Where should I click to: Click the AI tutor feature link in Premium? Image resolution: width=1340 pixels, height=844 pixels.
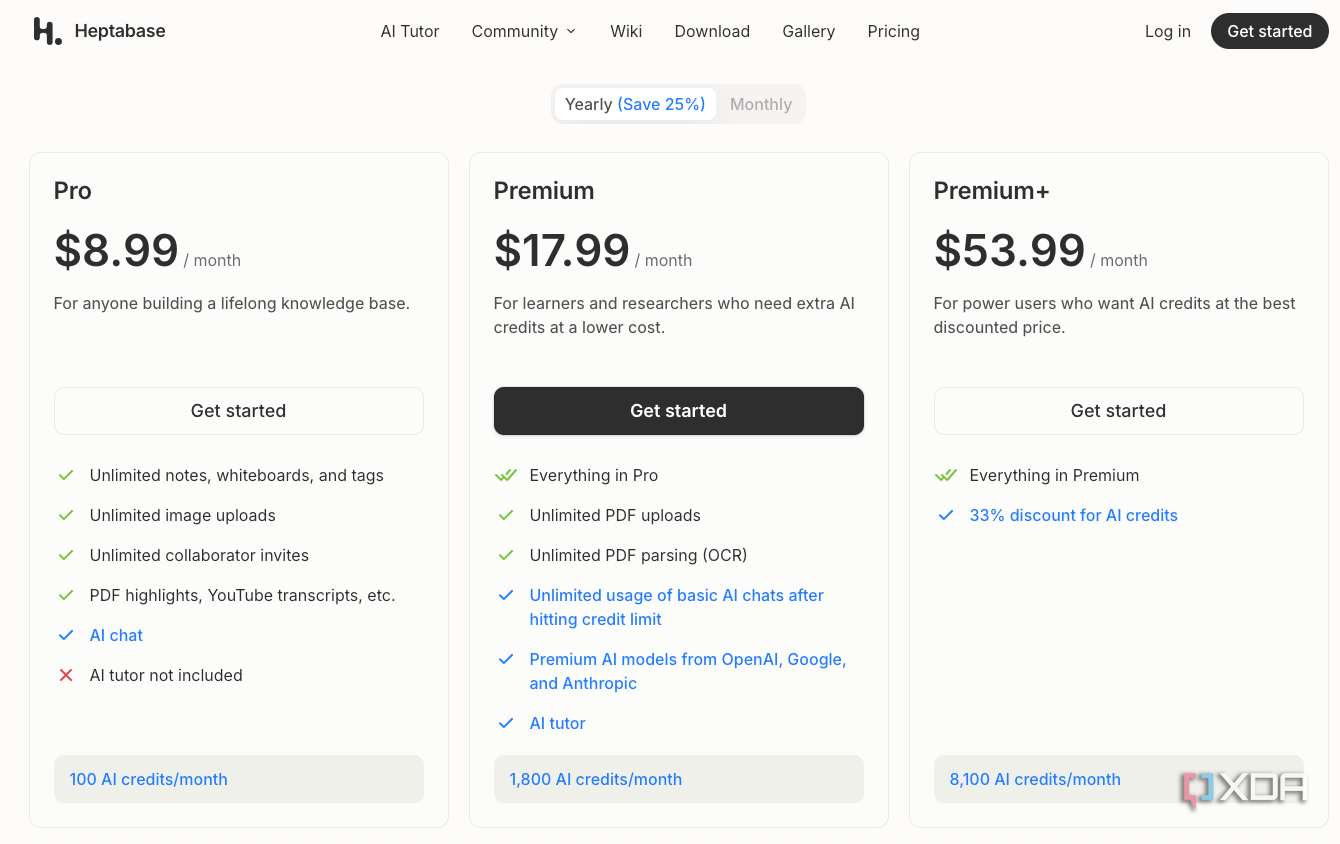pyautogui.click(x=557, y=723)
